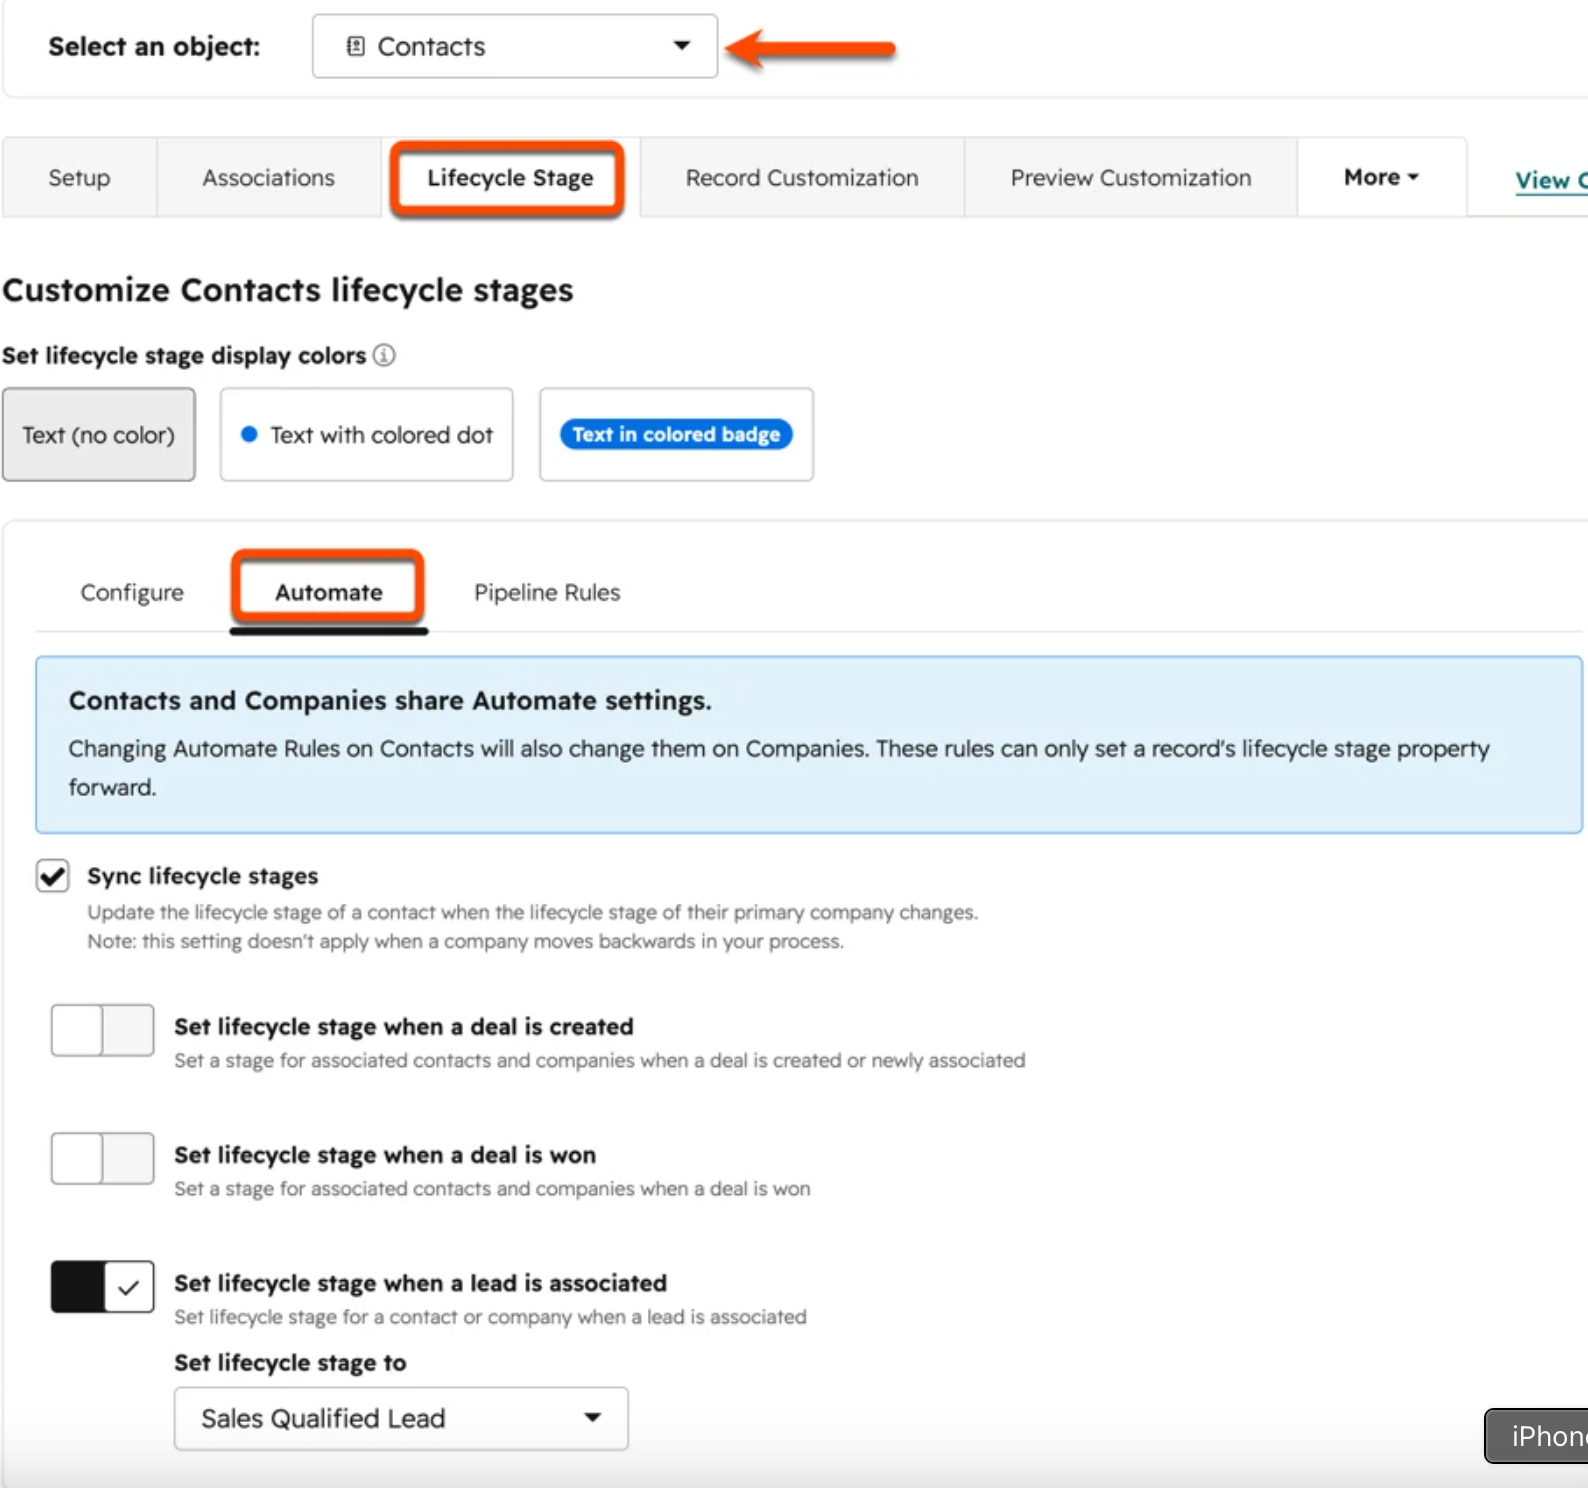Uncheck Sync lifecycle stages checkbox
The width and height of the screenshot is (1588, 1488).
point(53,876)
